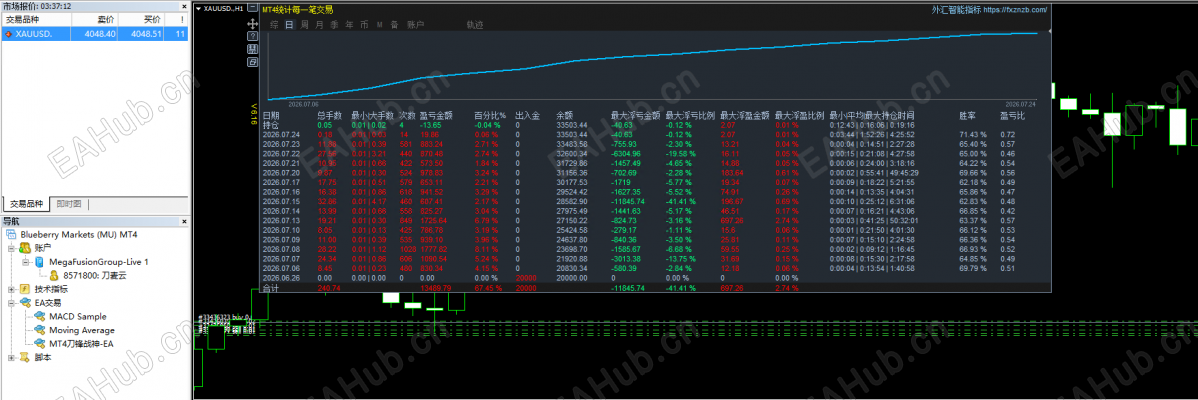Click the account icon for 8571800
Screen dimensions: 1198x400
pos(55,276)
